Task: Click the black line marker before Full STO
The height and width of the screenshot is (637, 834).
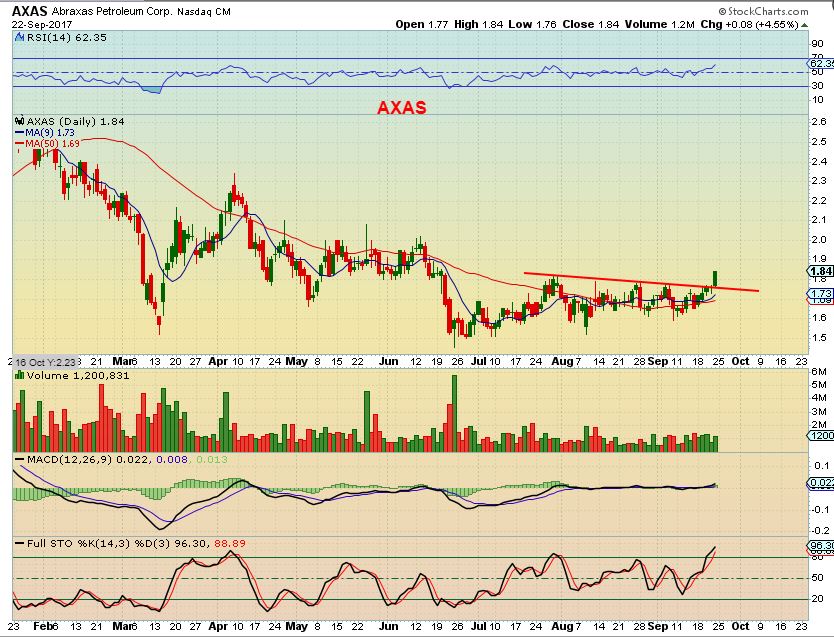Action: tap(20, 543)
